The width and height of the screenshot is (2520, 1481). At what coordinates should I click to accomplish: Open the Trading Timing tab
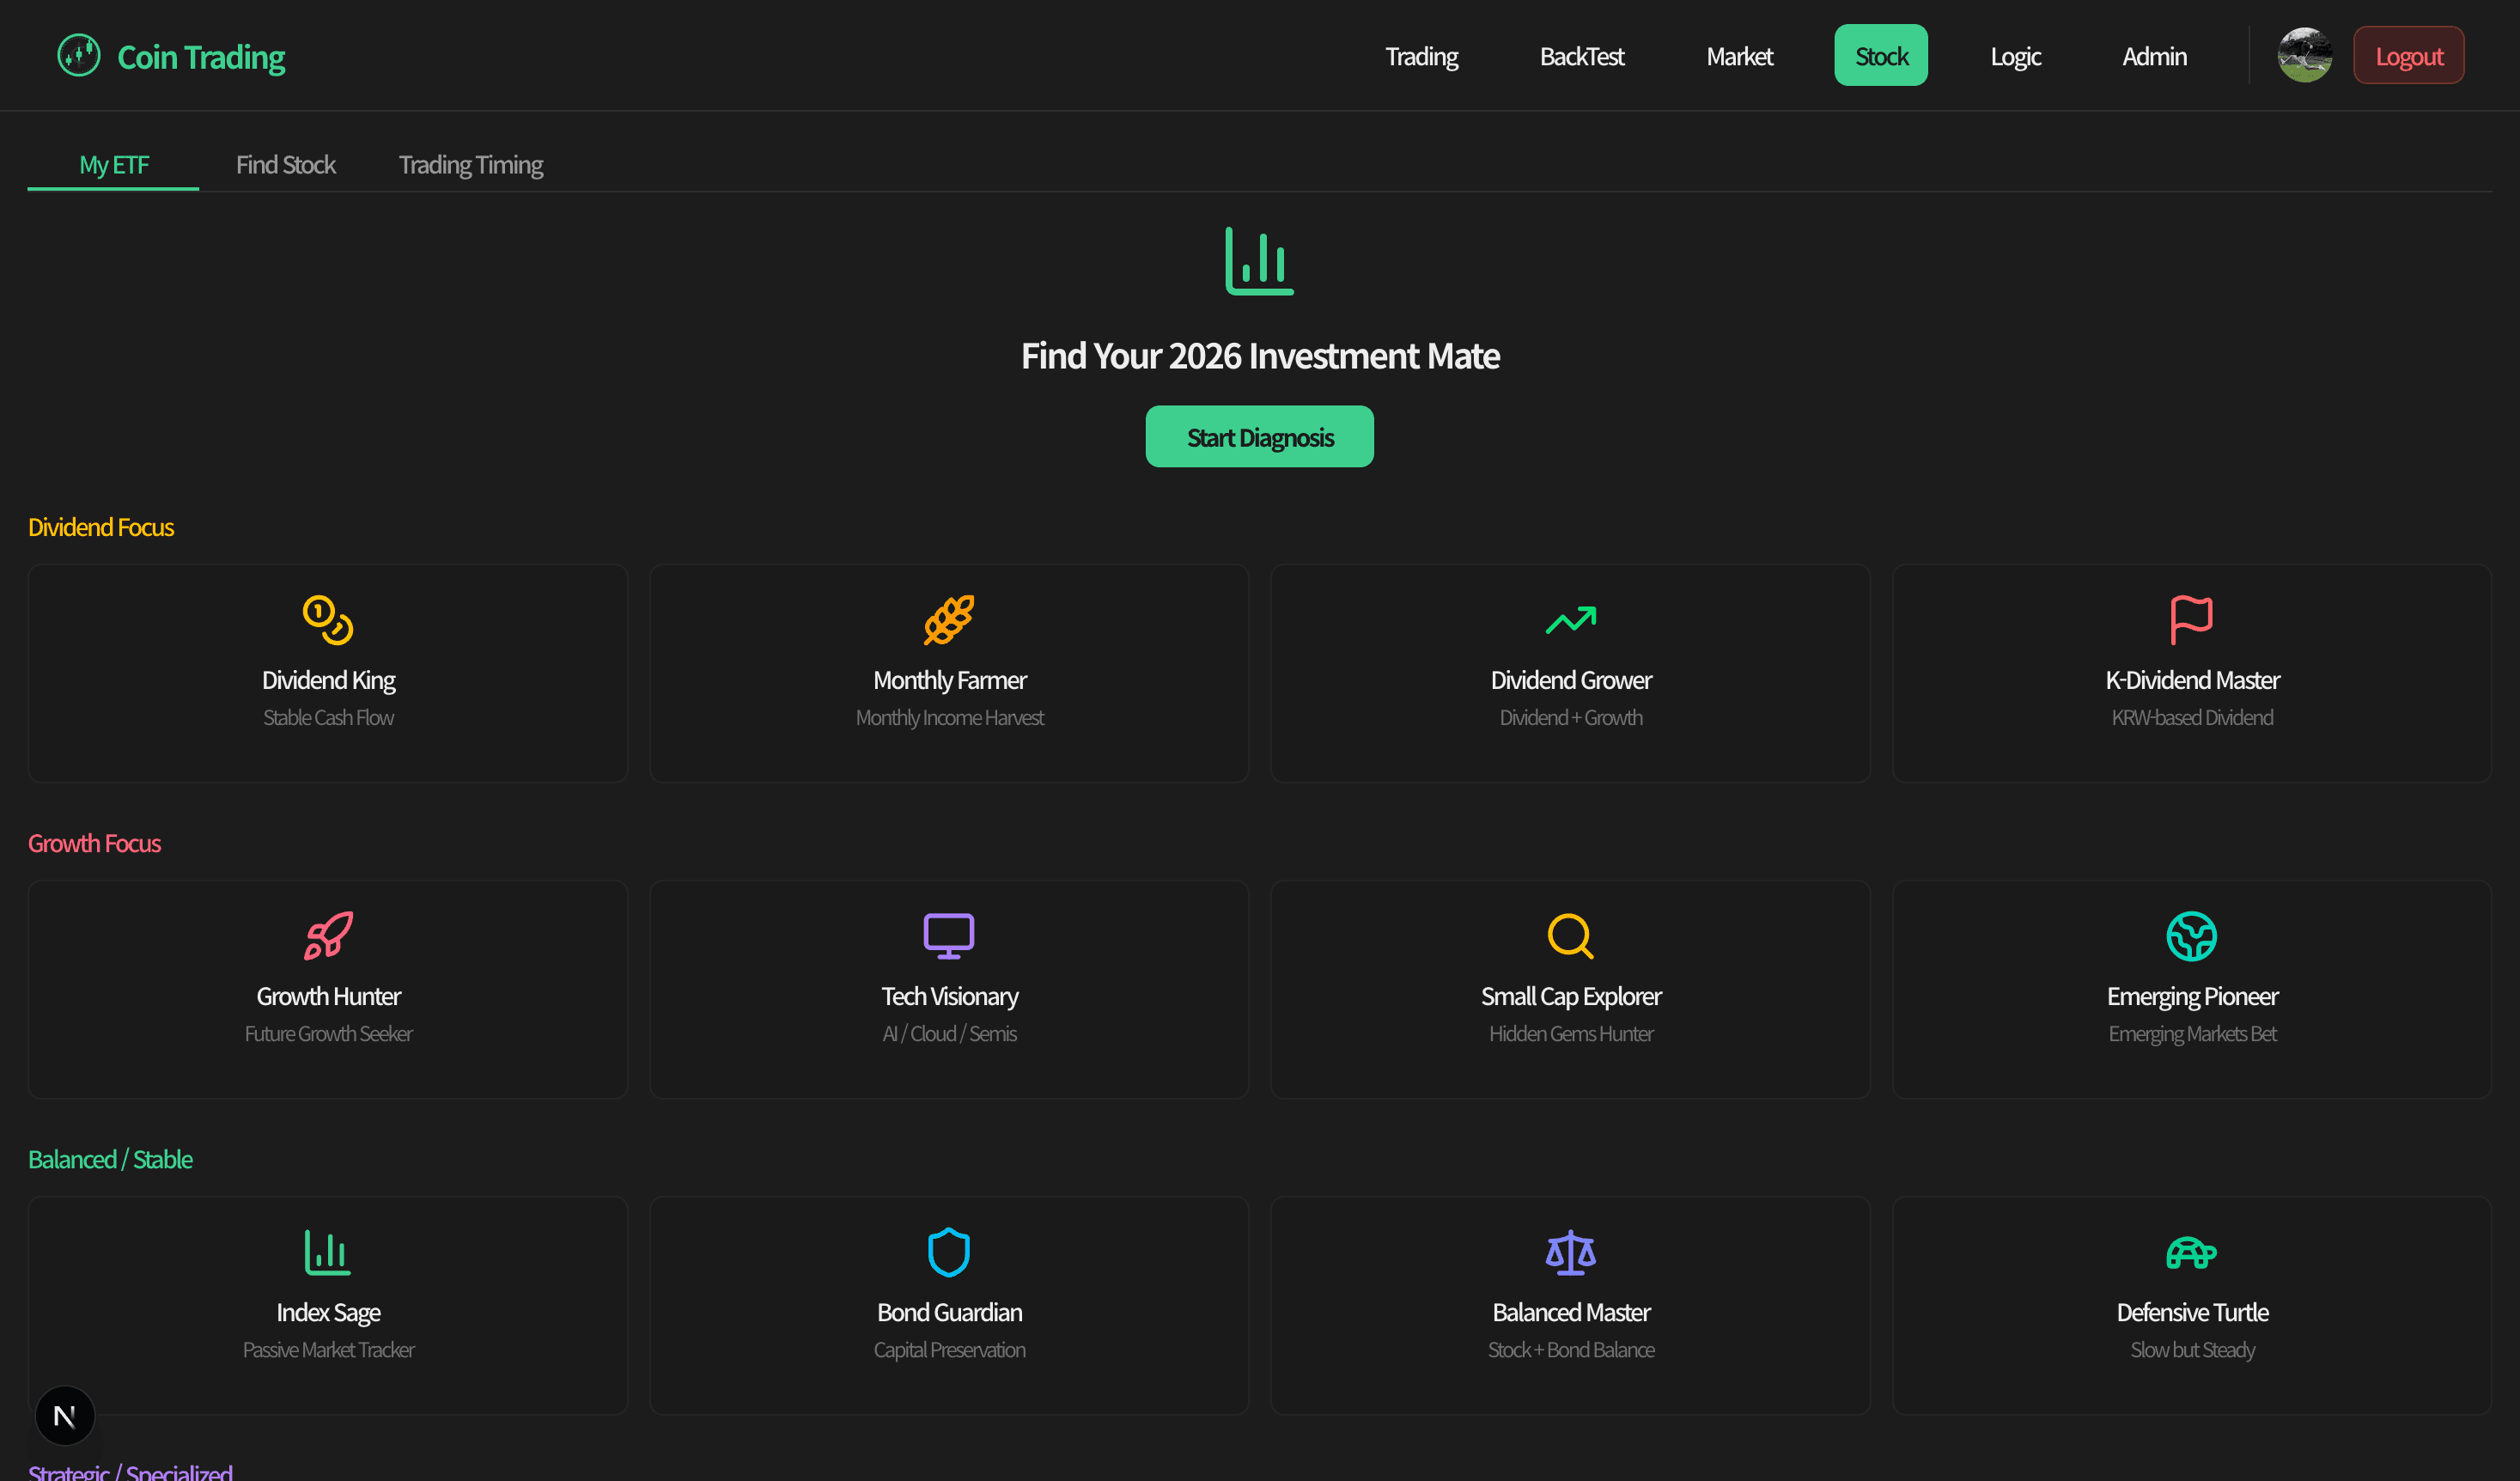click(470, 164)
